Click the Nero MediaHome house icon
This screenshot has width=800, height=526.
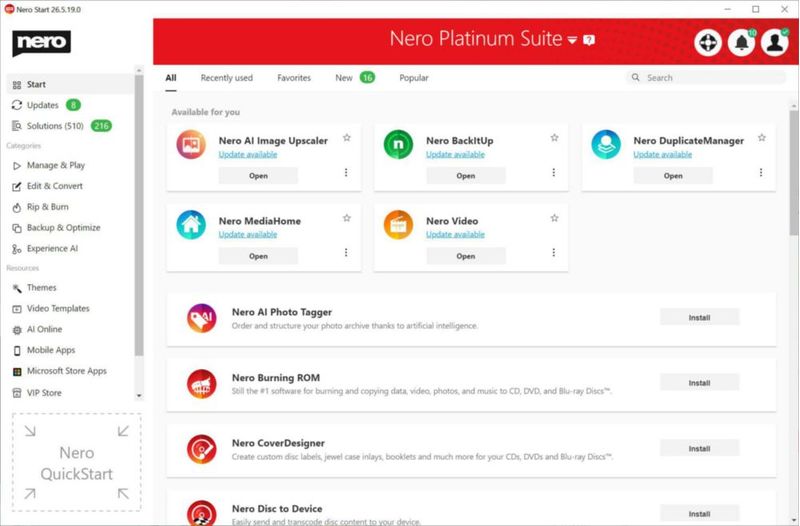[x=191, y=224]
